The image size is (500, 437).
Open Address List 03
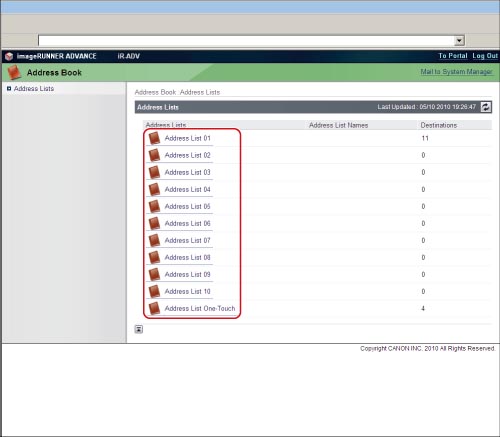point(188,172)
